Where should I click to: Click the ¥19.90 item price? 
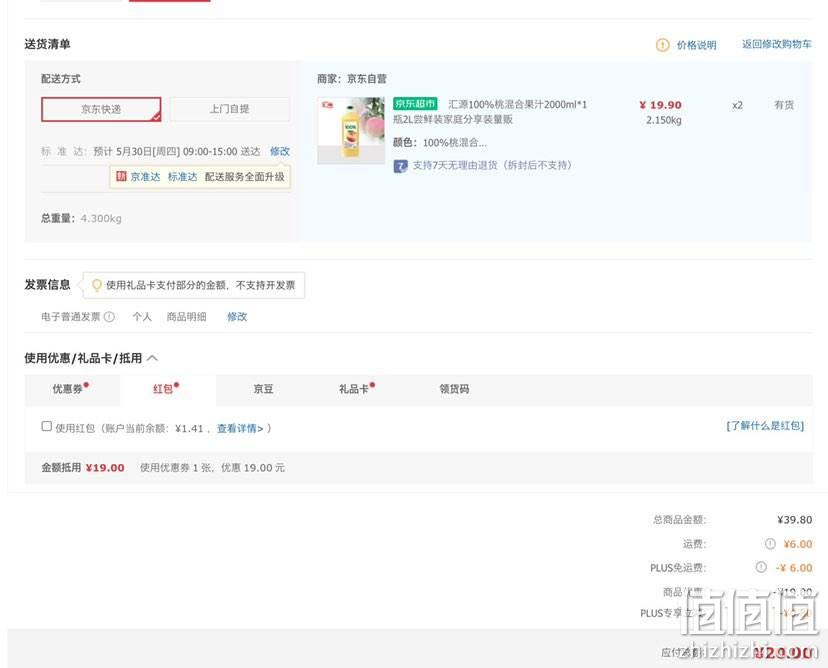click(660, 105)
